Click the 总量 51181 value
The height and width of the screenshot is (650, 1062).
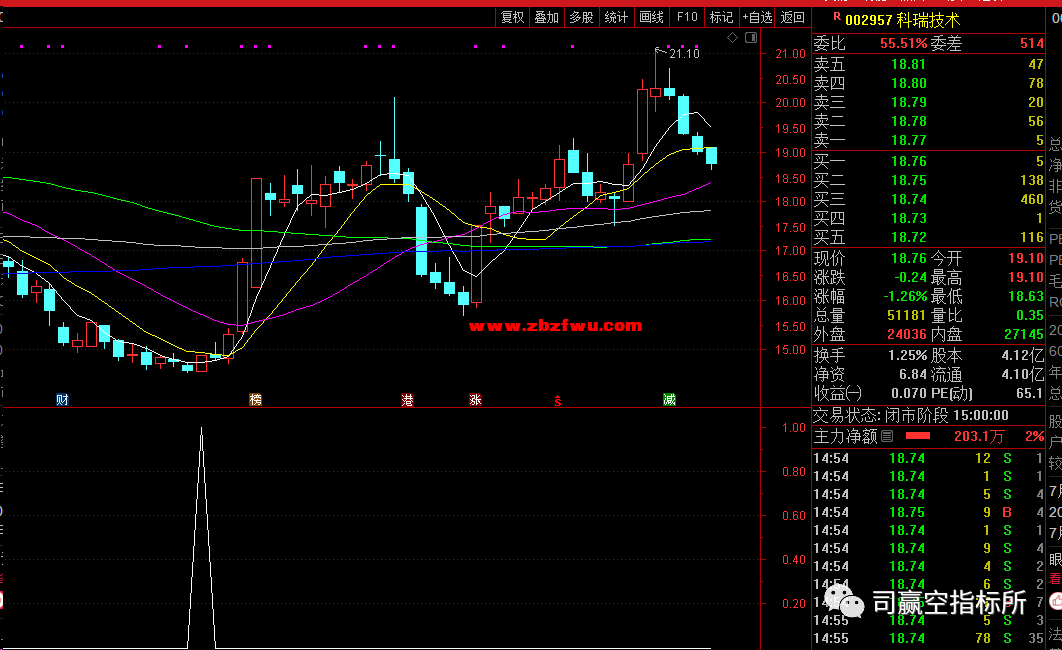pos(906,316)
